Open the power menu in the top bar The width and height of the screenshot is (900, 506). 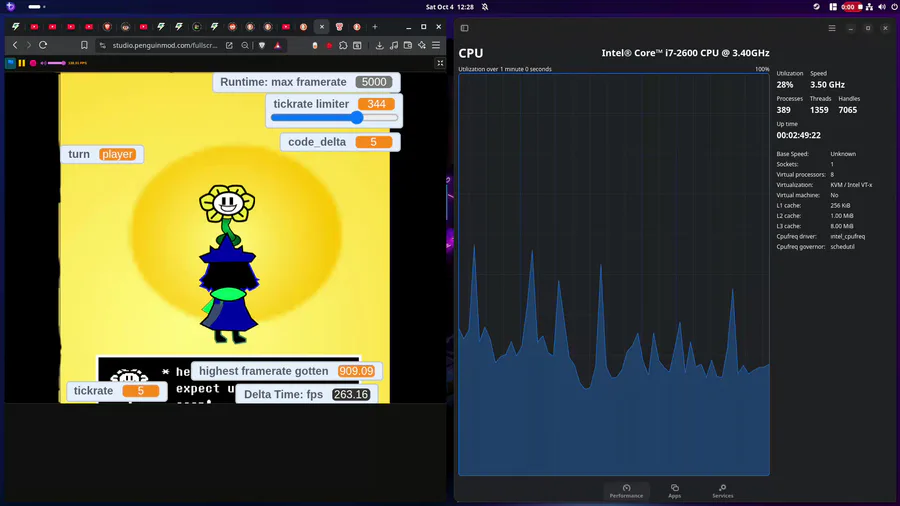[x=894, y=7]
